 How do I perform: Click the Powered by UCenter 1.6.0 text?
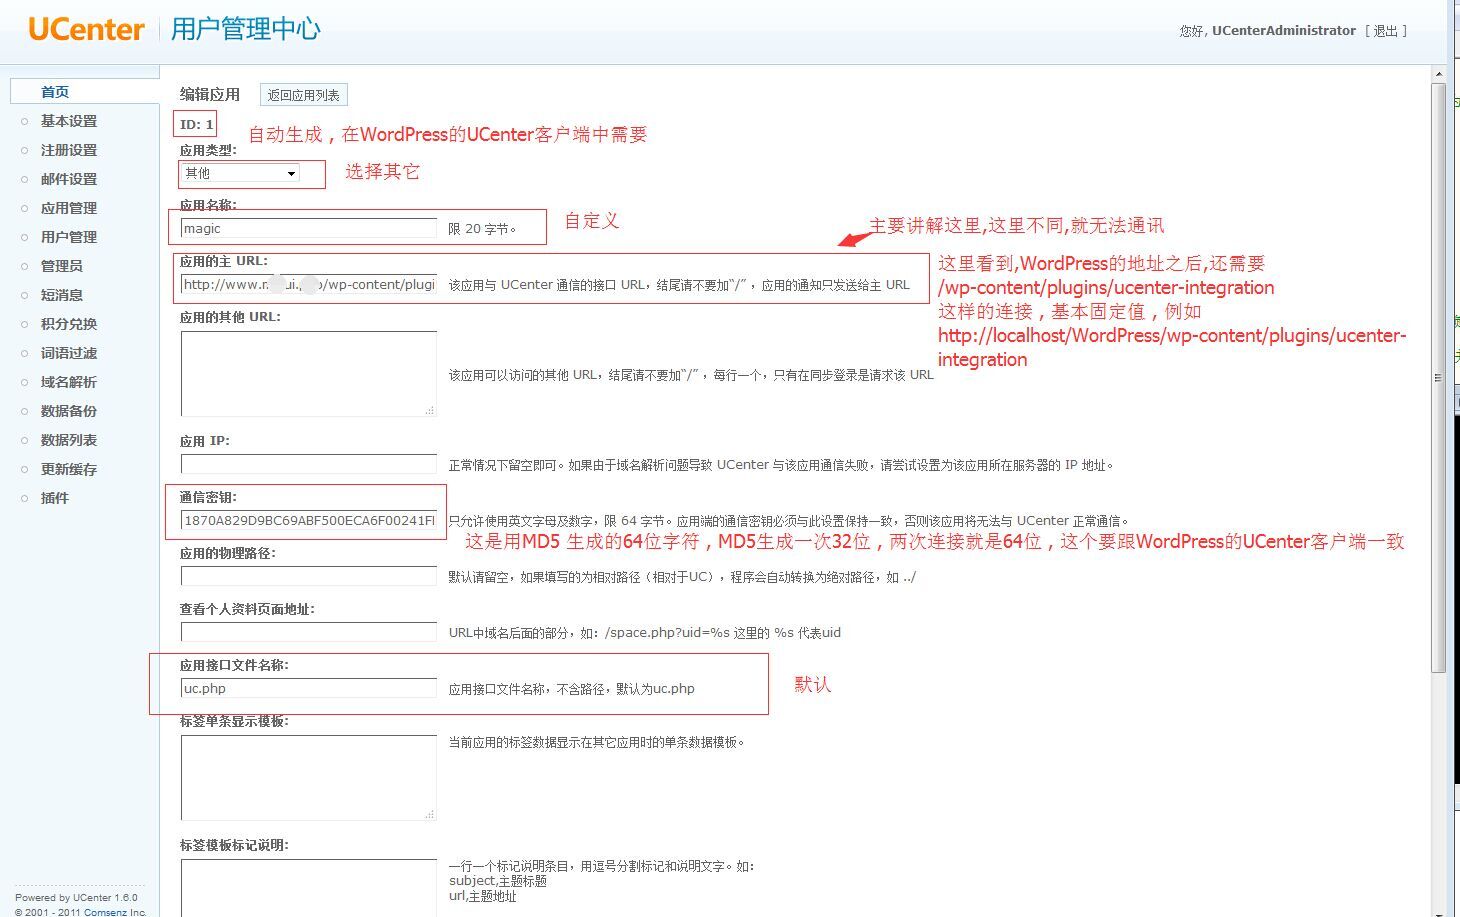[x=77, y=898]
